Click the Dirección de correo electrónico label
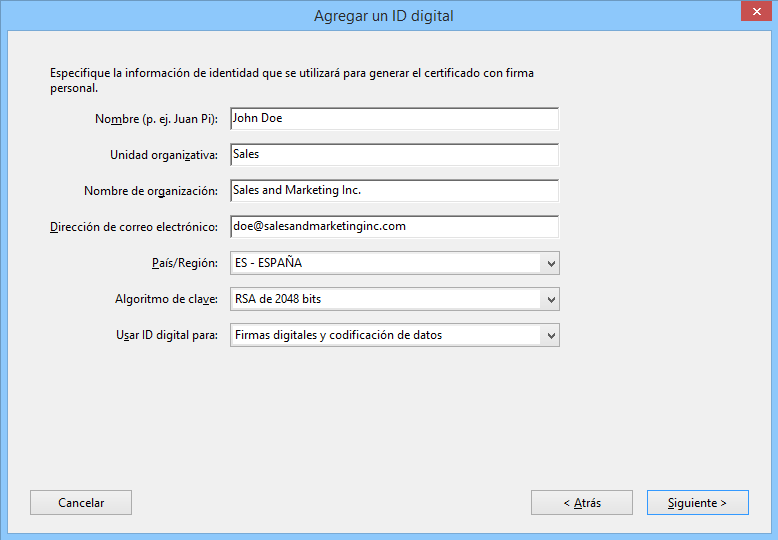 [x=133, y=227]
